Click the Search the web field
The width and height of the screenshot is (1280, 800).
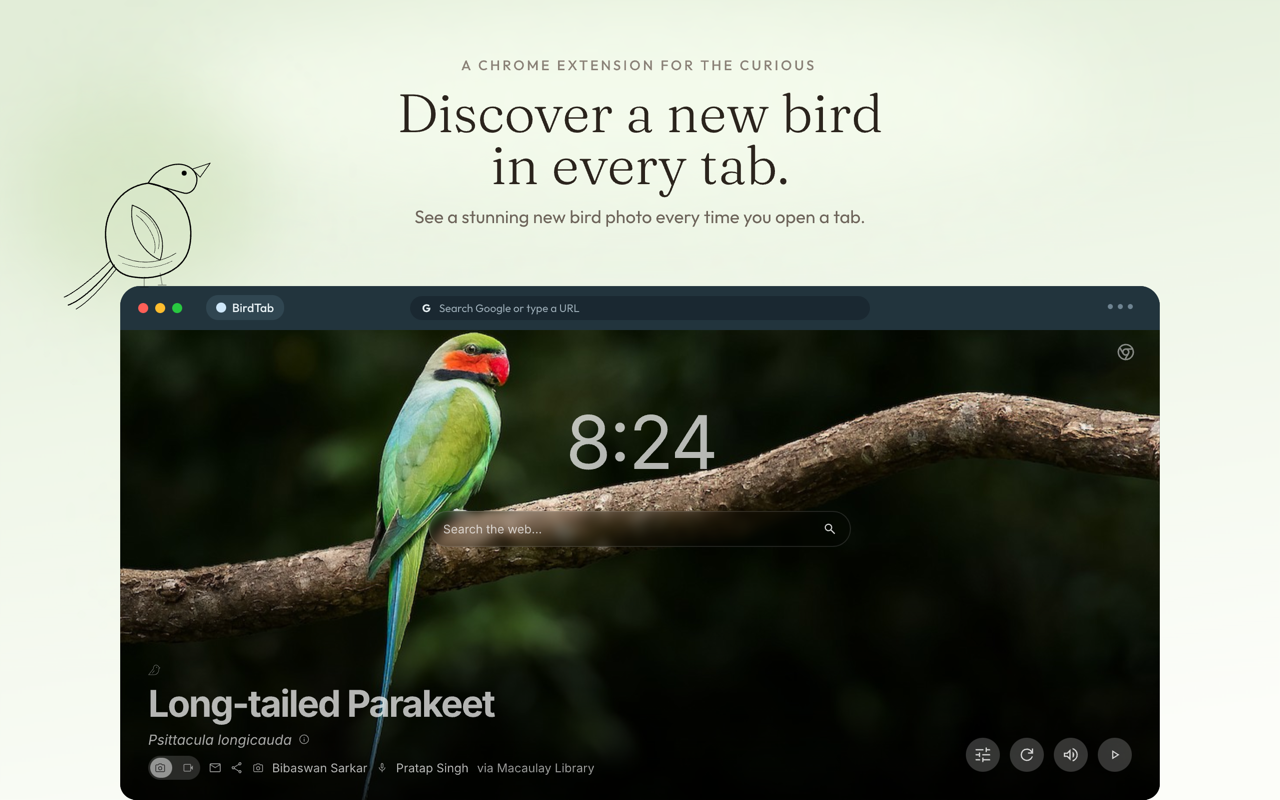[640, 529]
